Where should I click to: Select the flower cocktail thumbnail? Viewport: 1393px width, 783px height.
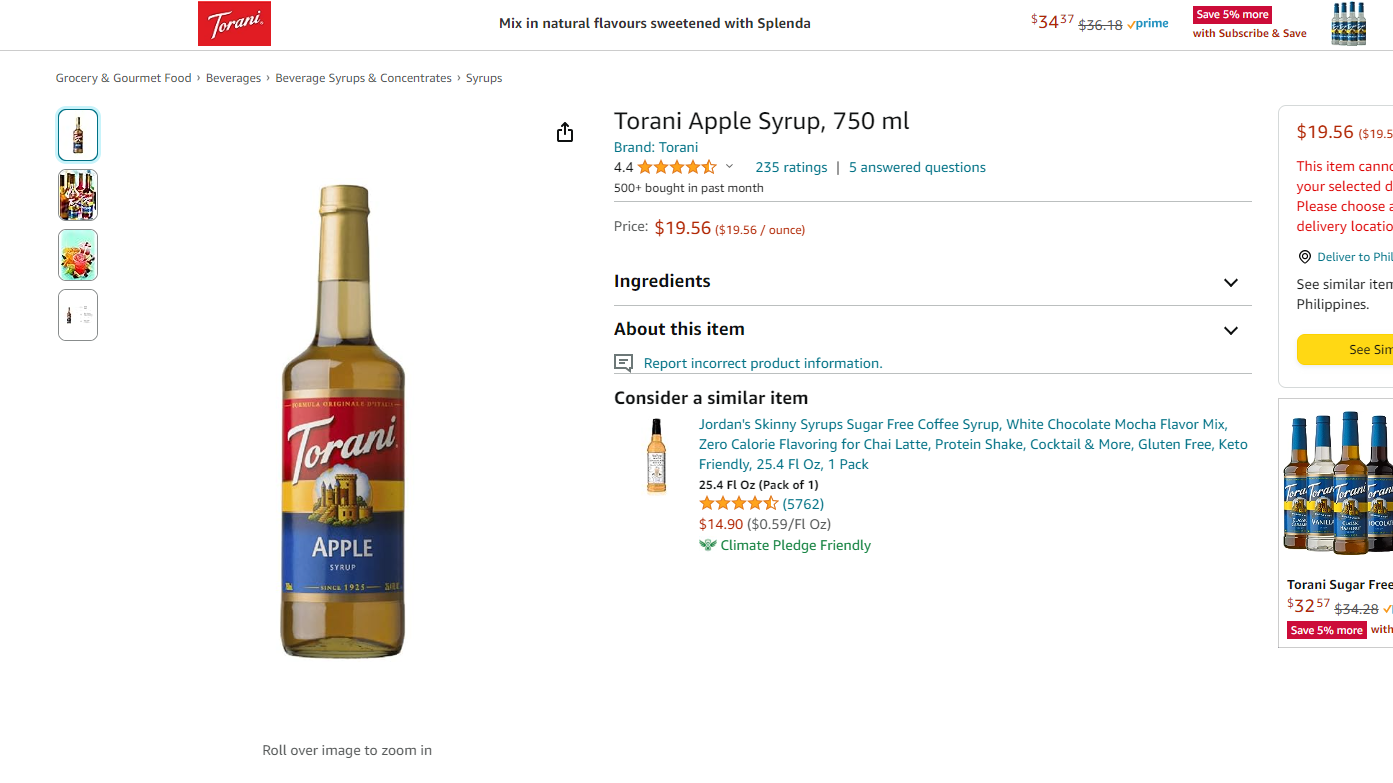(78, 255)
